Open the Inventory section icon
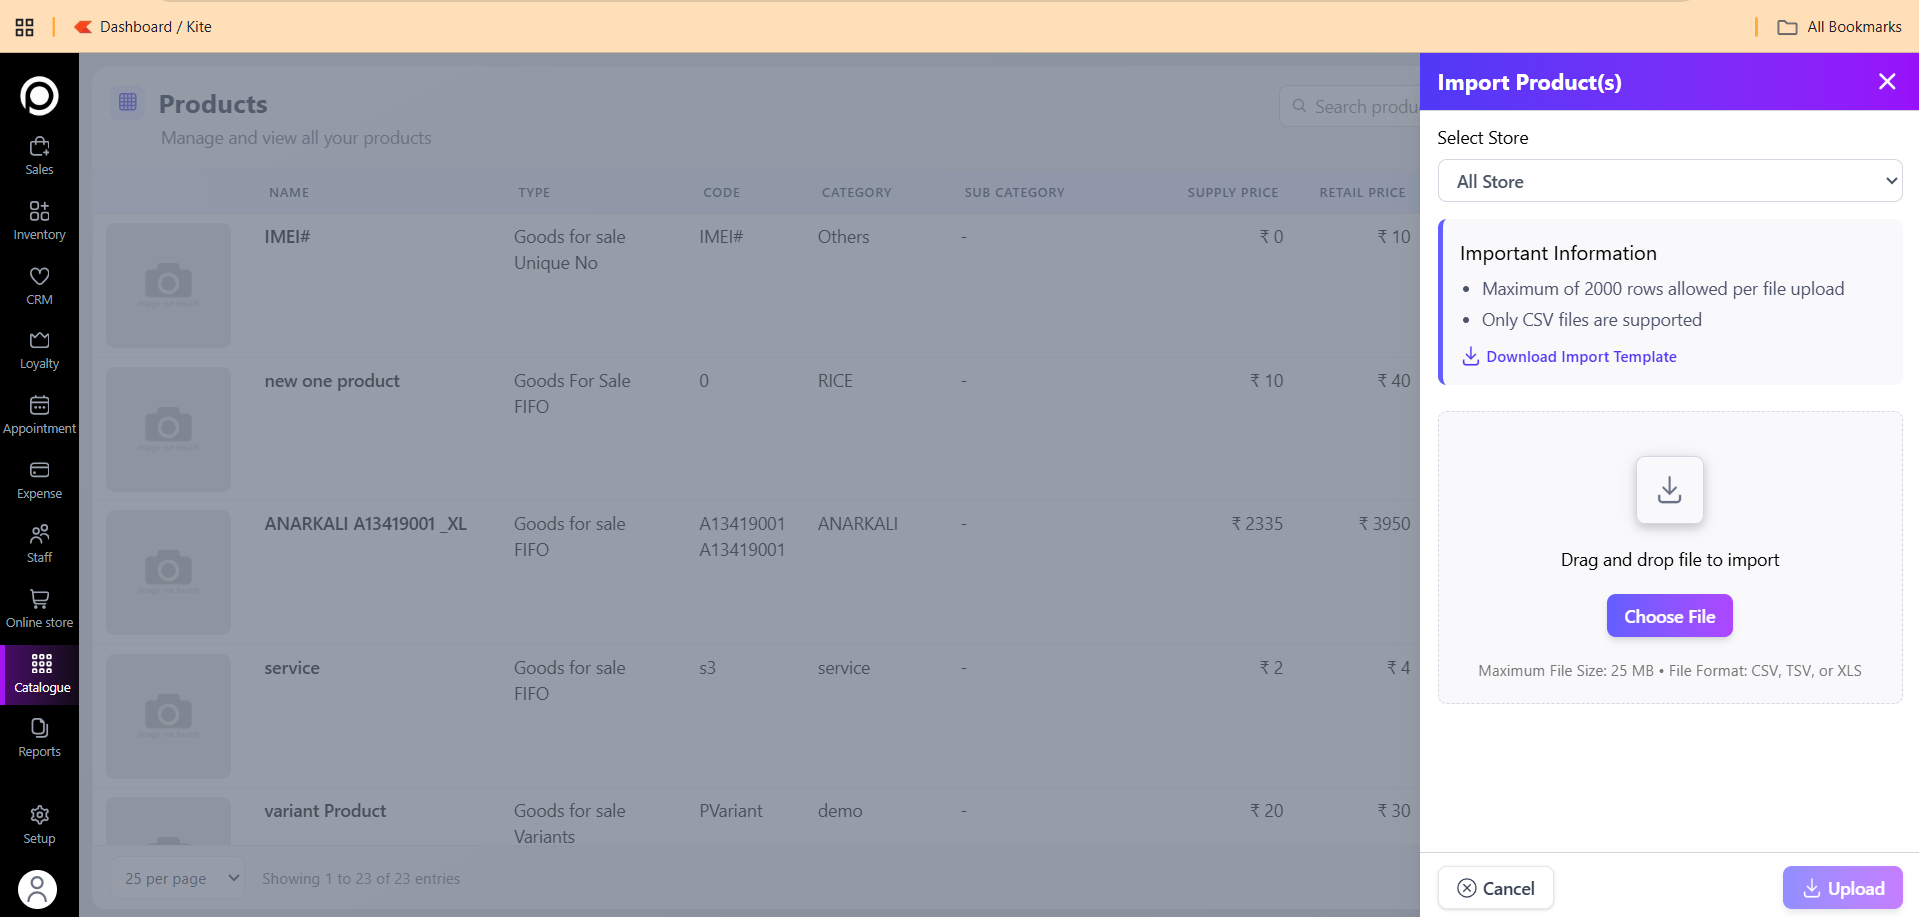 coord(39,220)
